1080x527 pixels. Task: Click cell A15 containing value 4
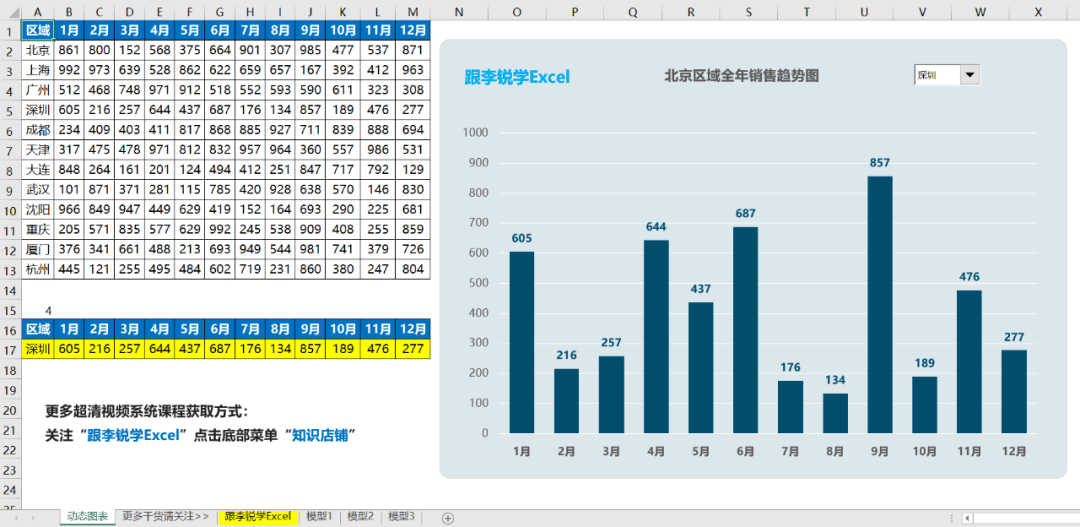coord(38,310)
